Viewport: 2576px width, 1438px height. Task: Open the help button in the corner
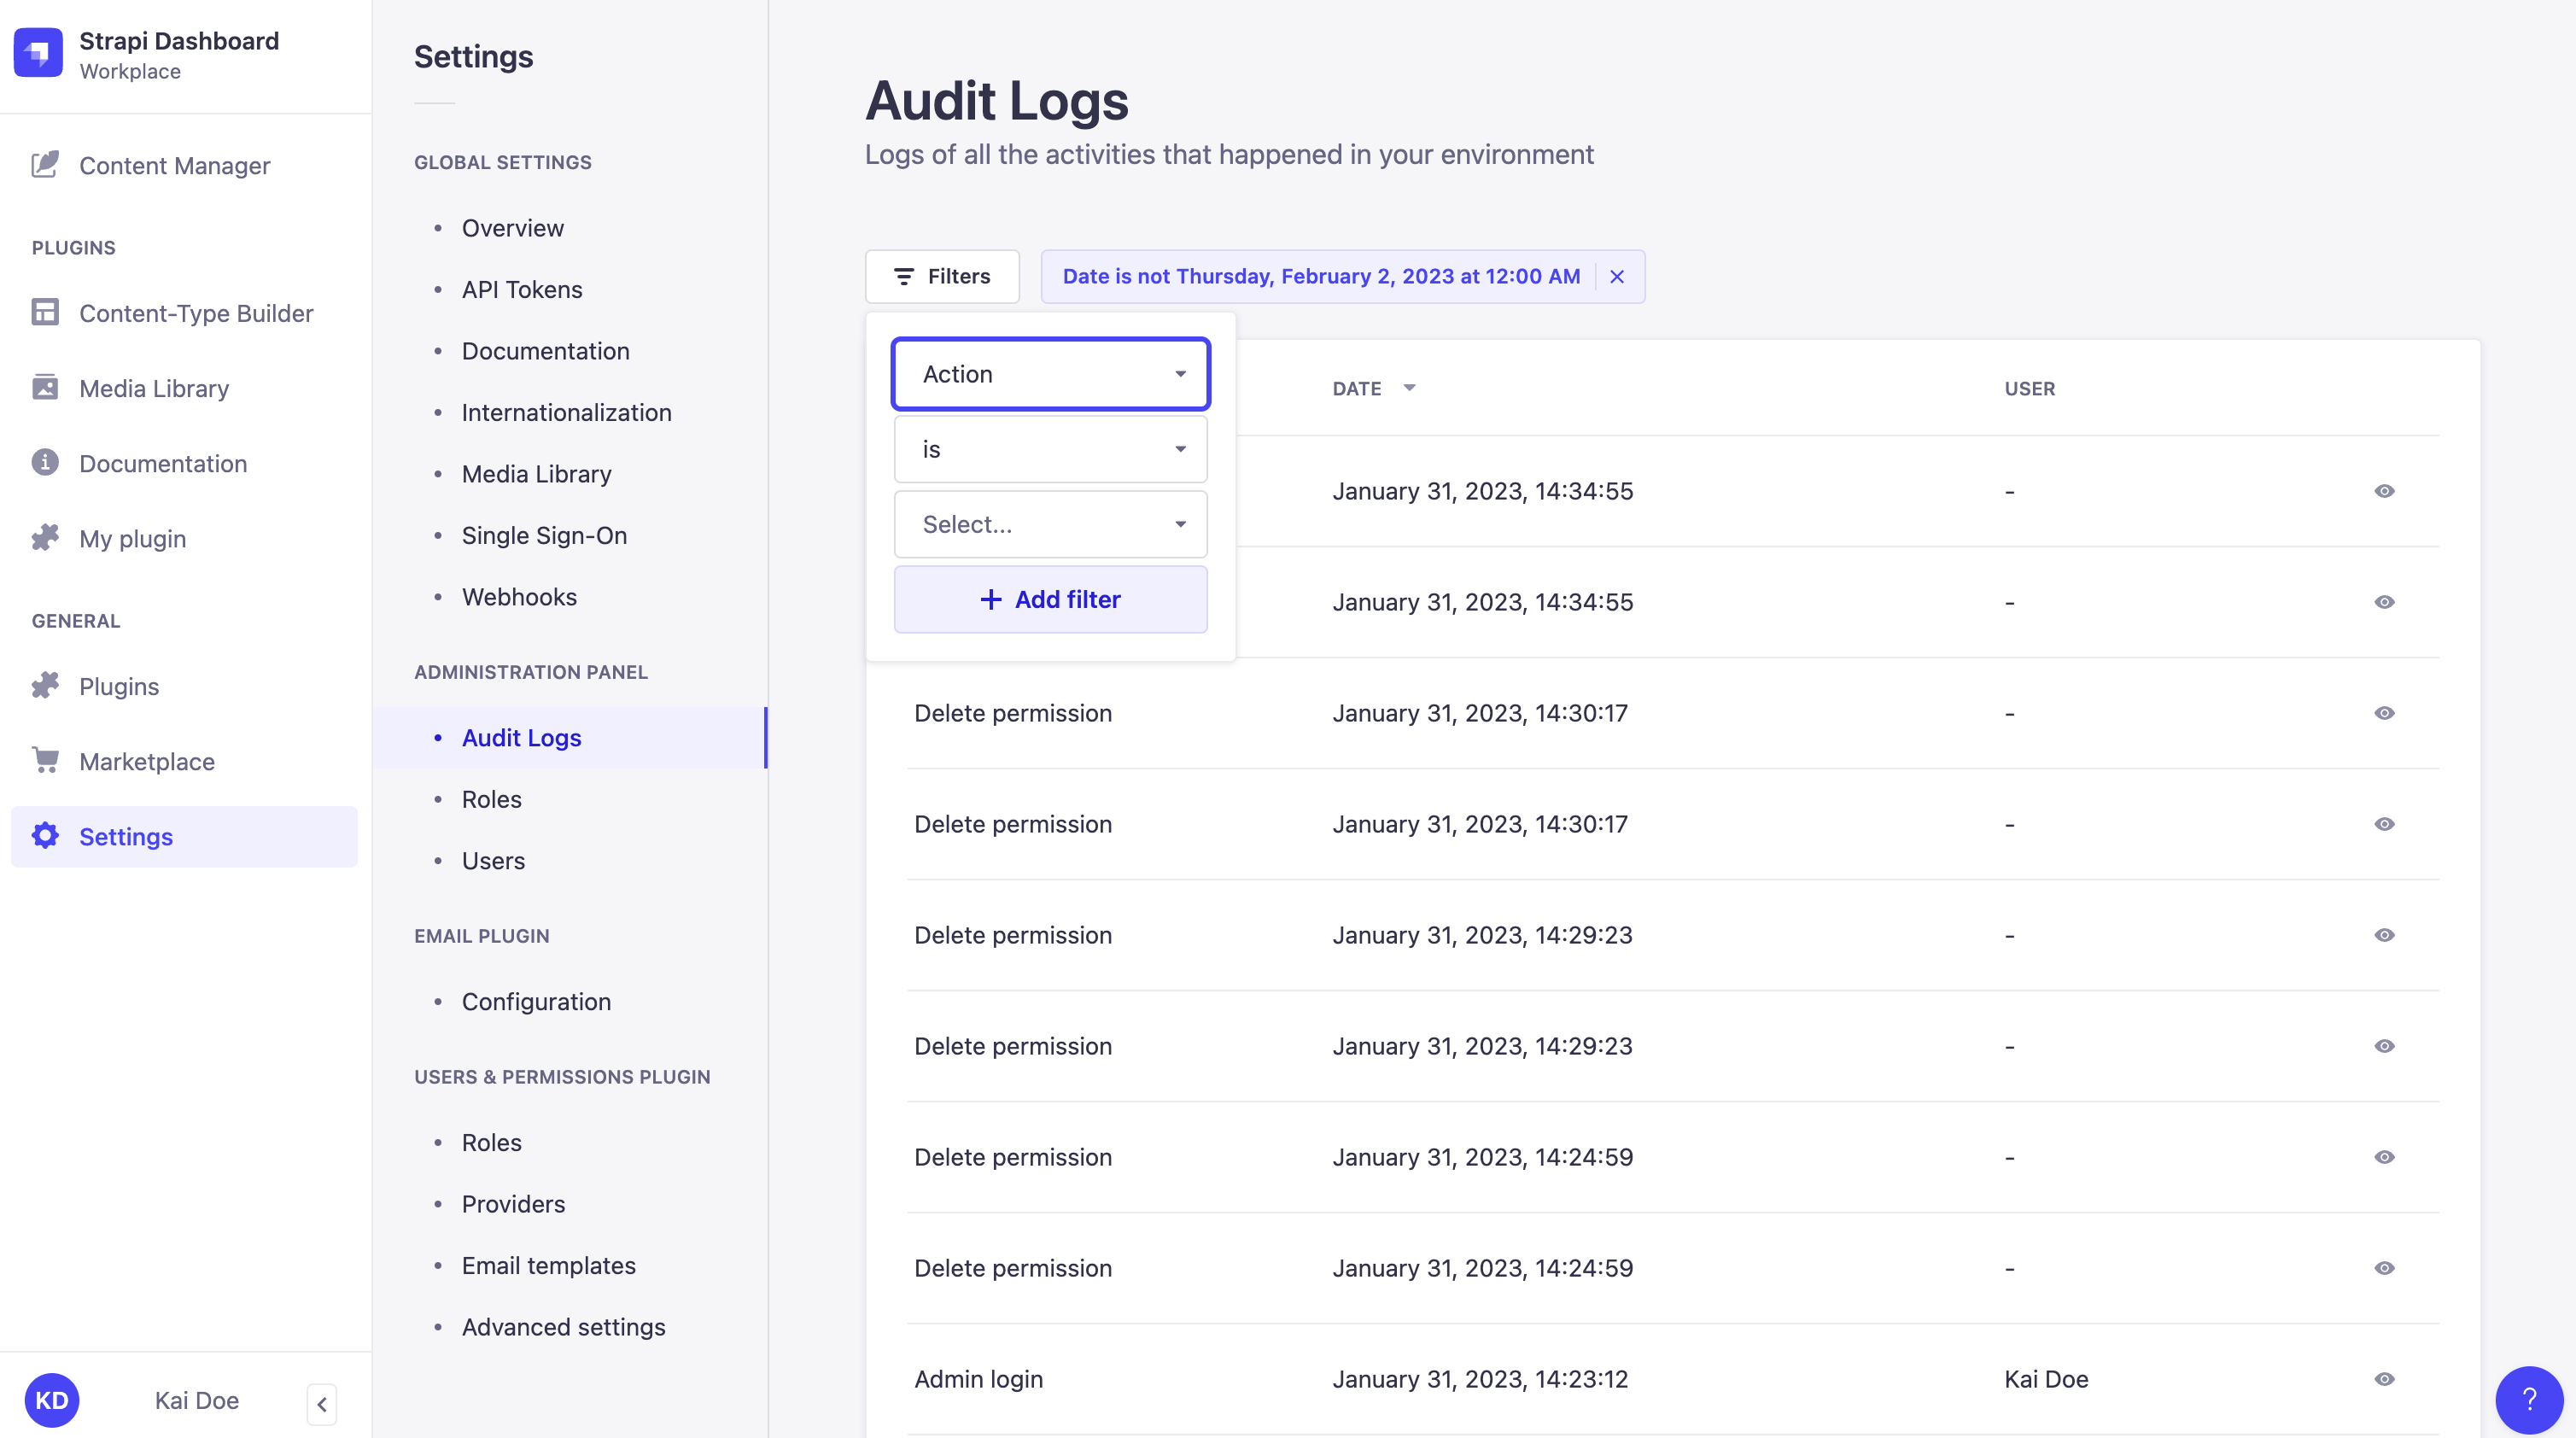pos(2530,1399)
